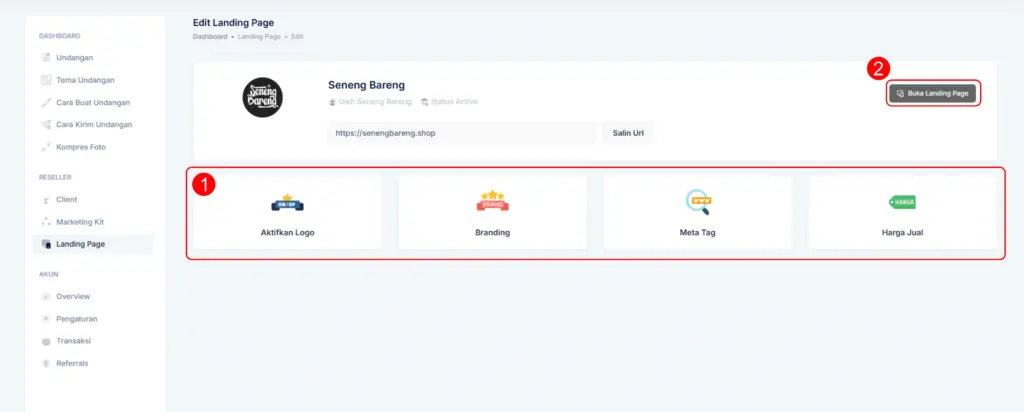Open Pengaturan settings in sidebar
The height and width of the screenshot is (412, 1024).
(76, 318)
